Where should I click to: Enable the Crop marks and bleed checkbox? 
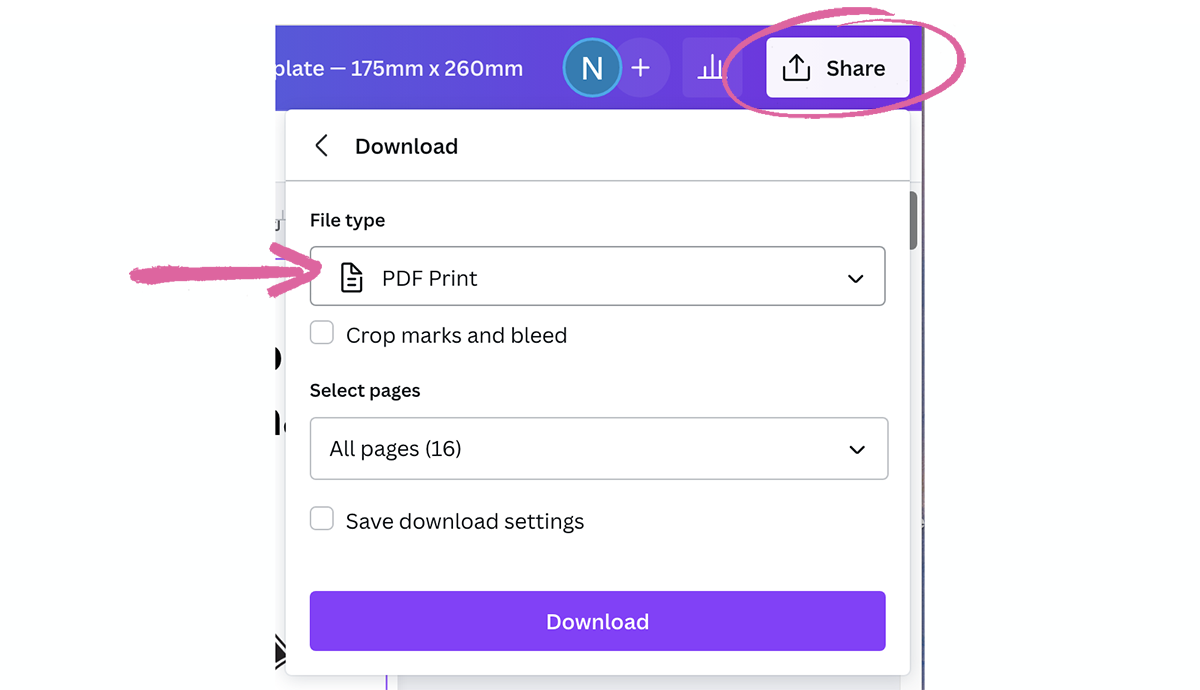click(x=322, y=333)
